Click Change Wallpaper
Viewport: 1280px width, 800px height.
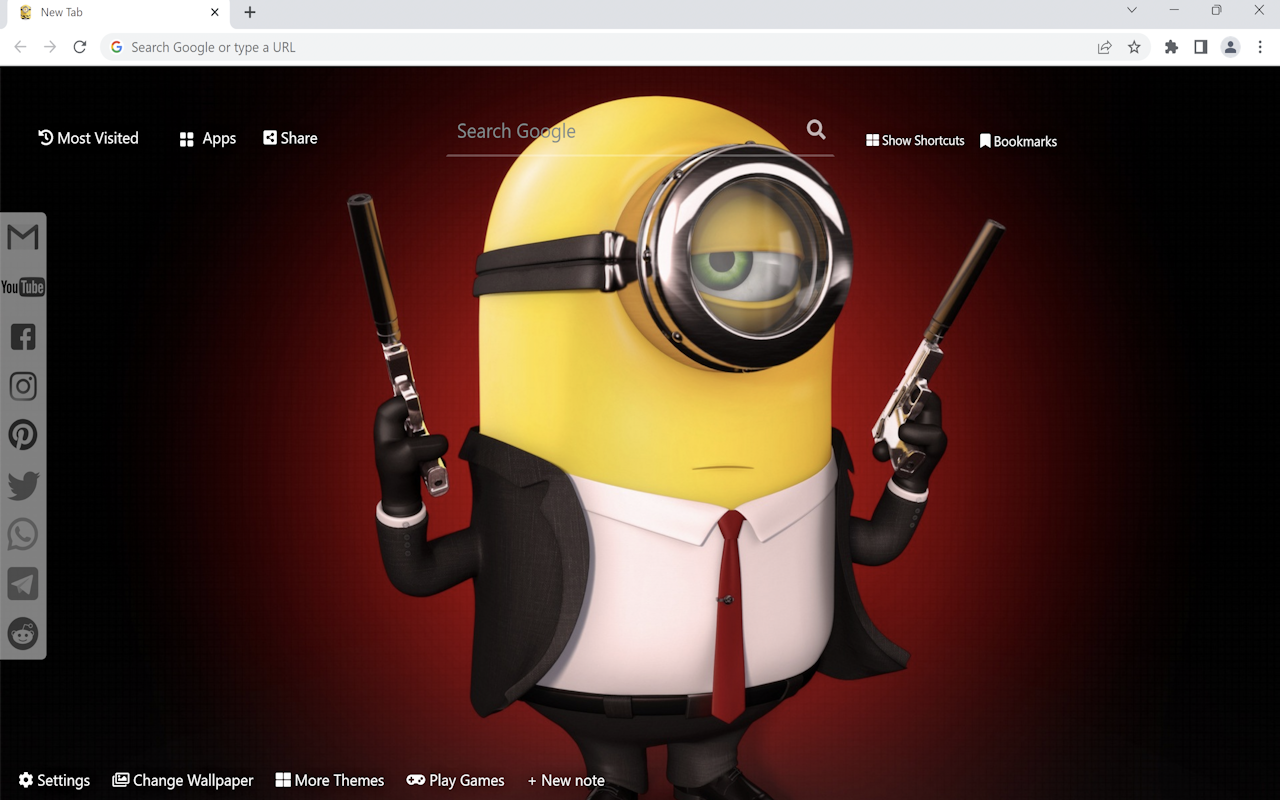(183, 780)
